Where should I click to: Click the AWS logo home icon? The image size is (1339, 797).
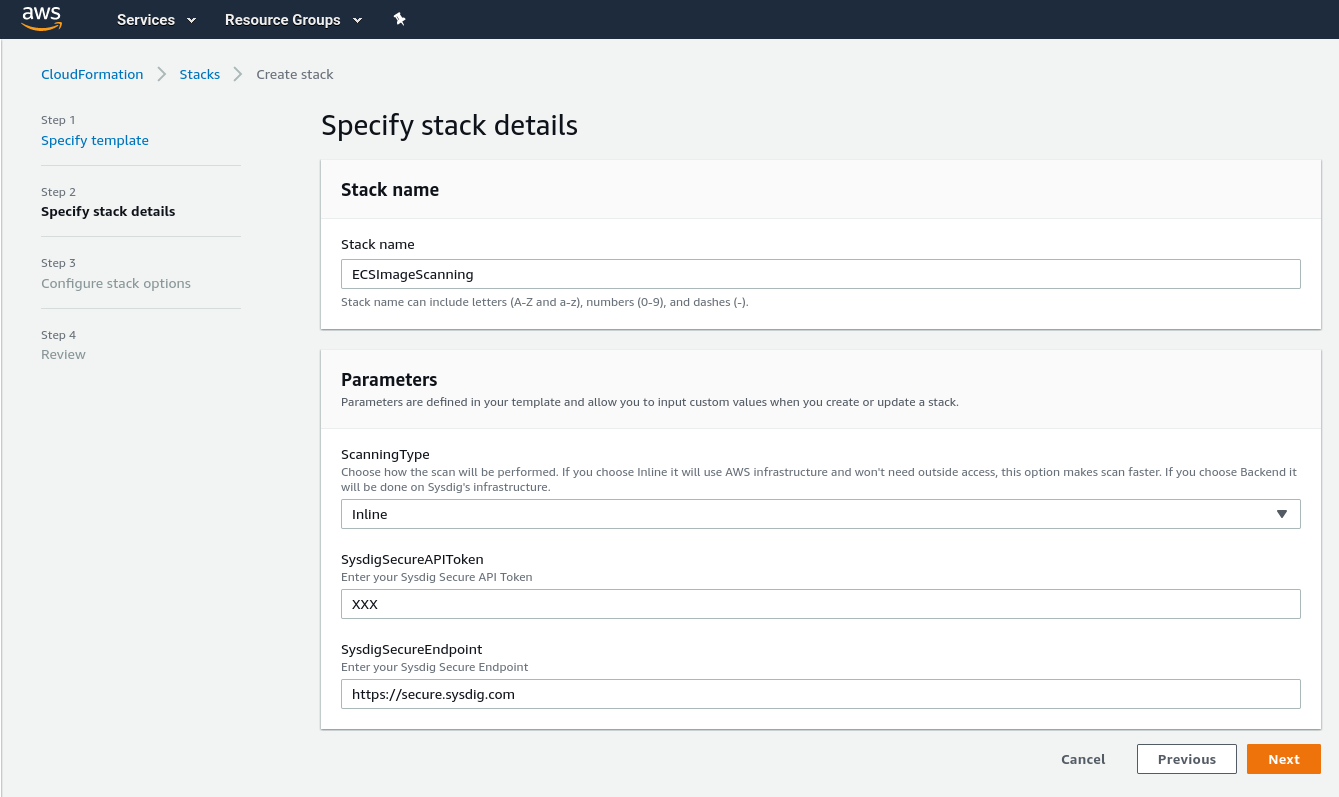[41, 19]
